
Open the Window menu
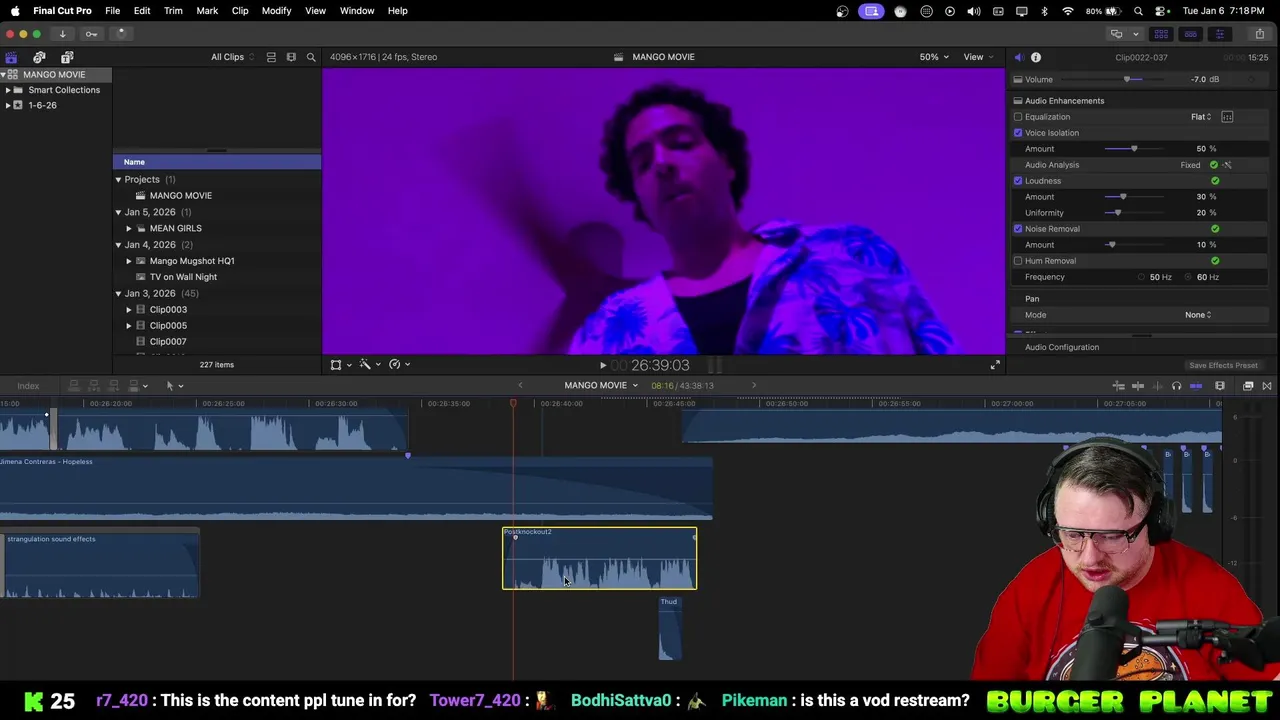(357, 11)
